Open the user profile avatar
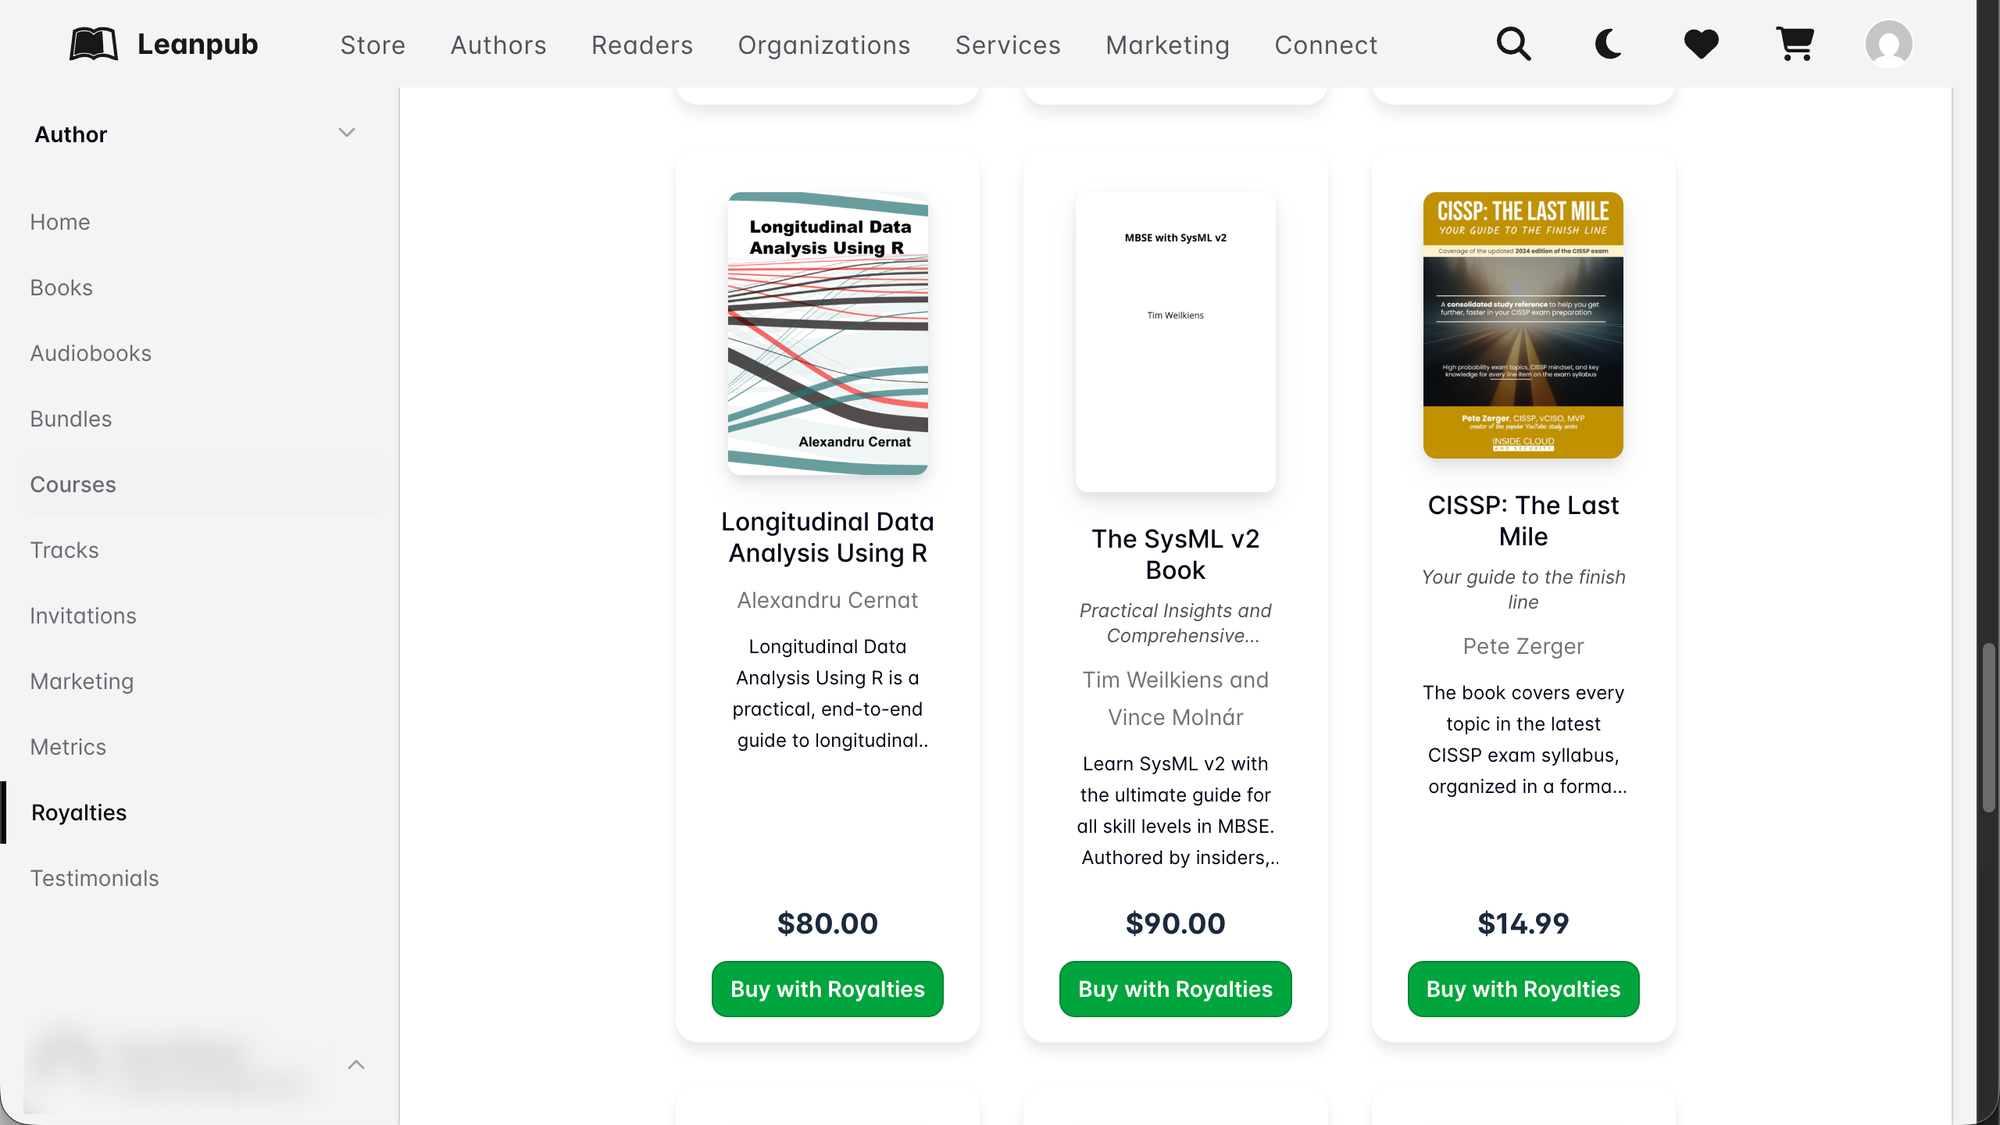 (x=1889, y=44)
